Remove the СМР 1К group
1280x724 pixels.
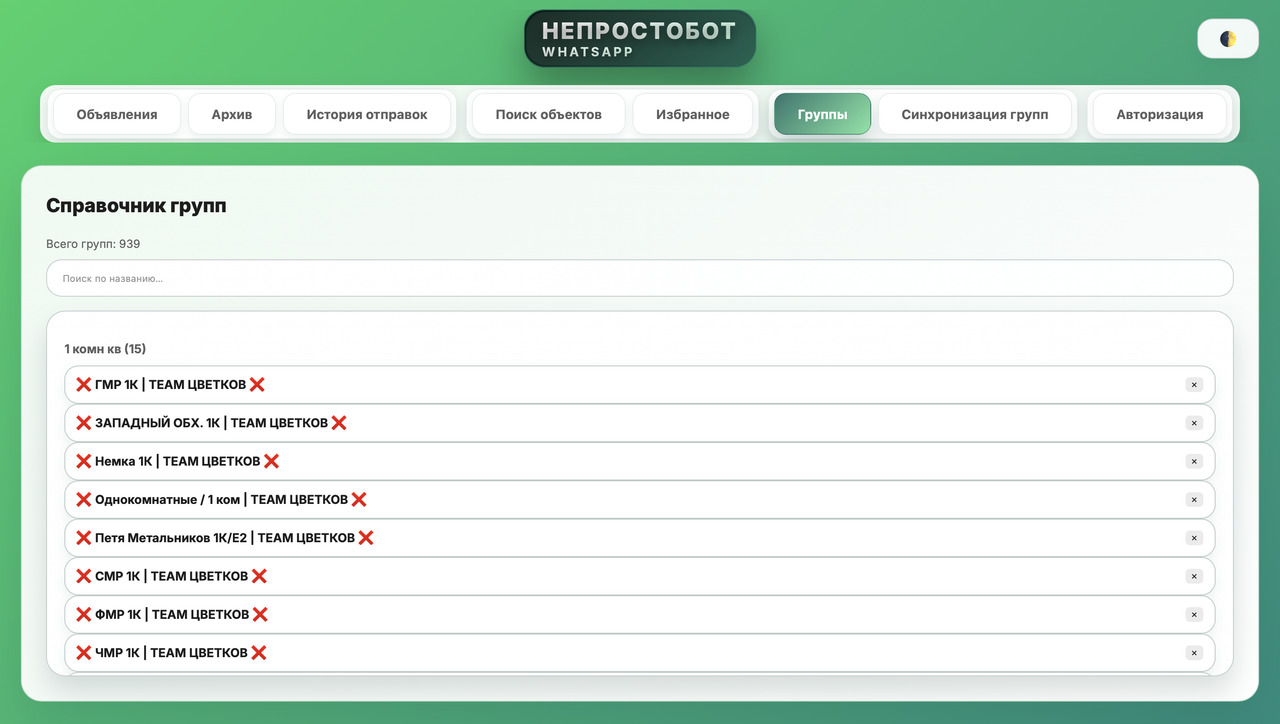1194,576
